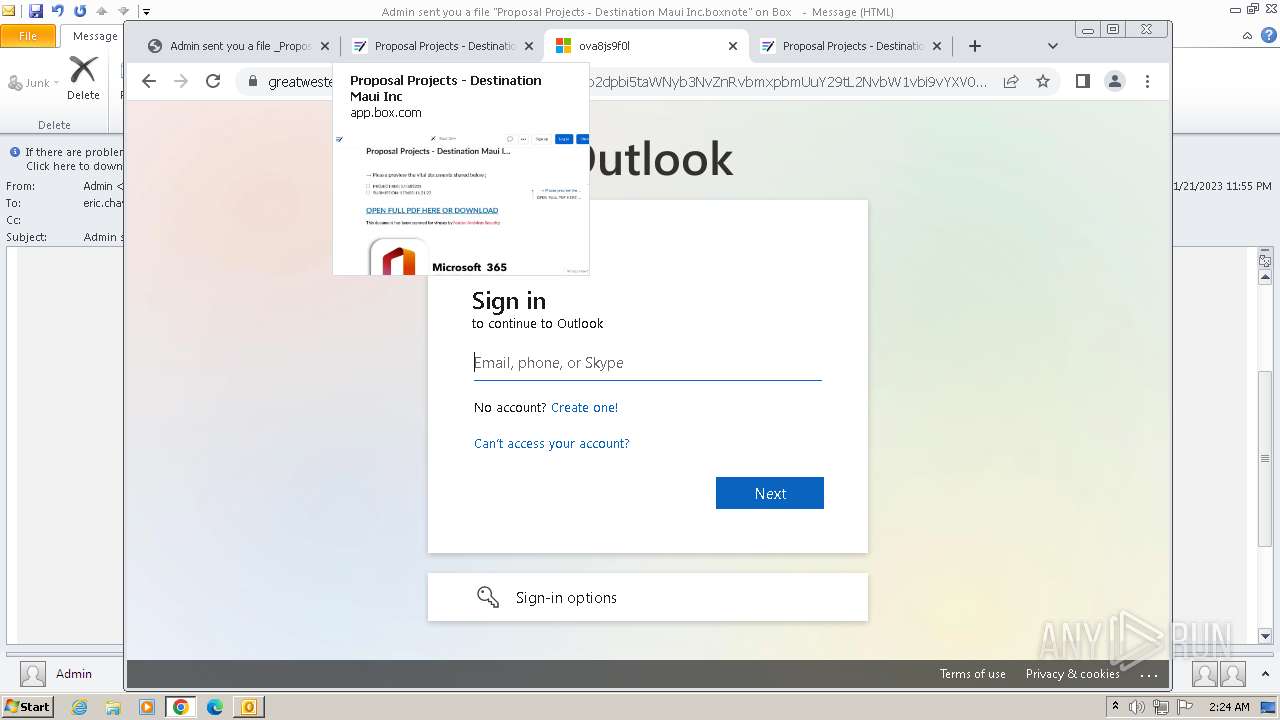Image resolution: width=1280 pixels, height=720 pixels.
Task: Open Junk dropdown in Outlook ribbon
Action: click(34, 83)
